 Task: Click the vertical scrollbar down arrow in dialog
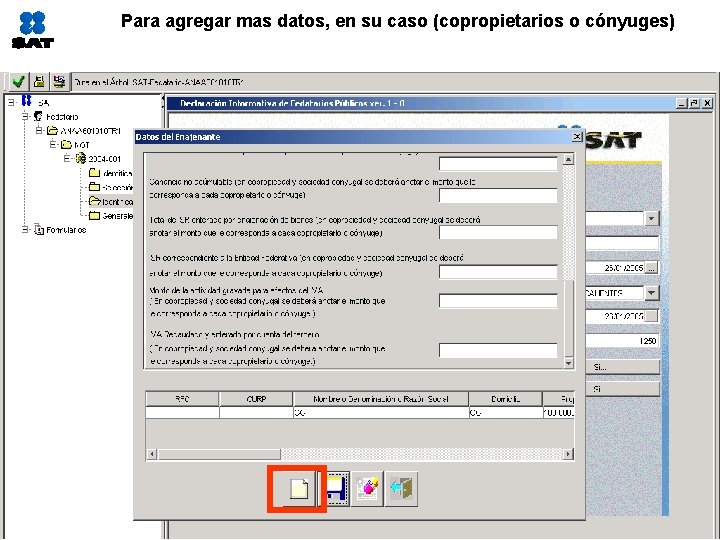[x=568, y=363]
